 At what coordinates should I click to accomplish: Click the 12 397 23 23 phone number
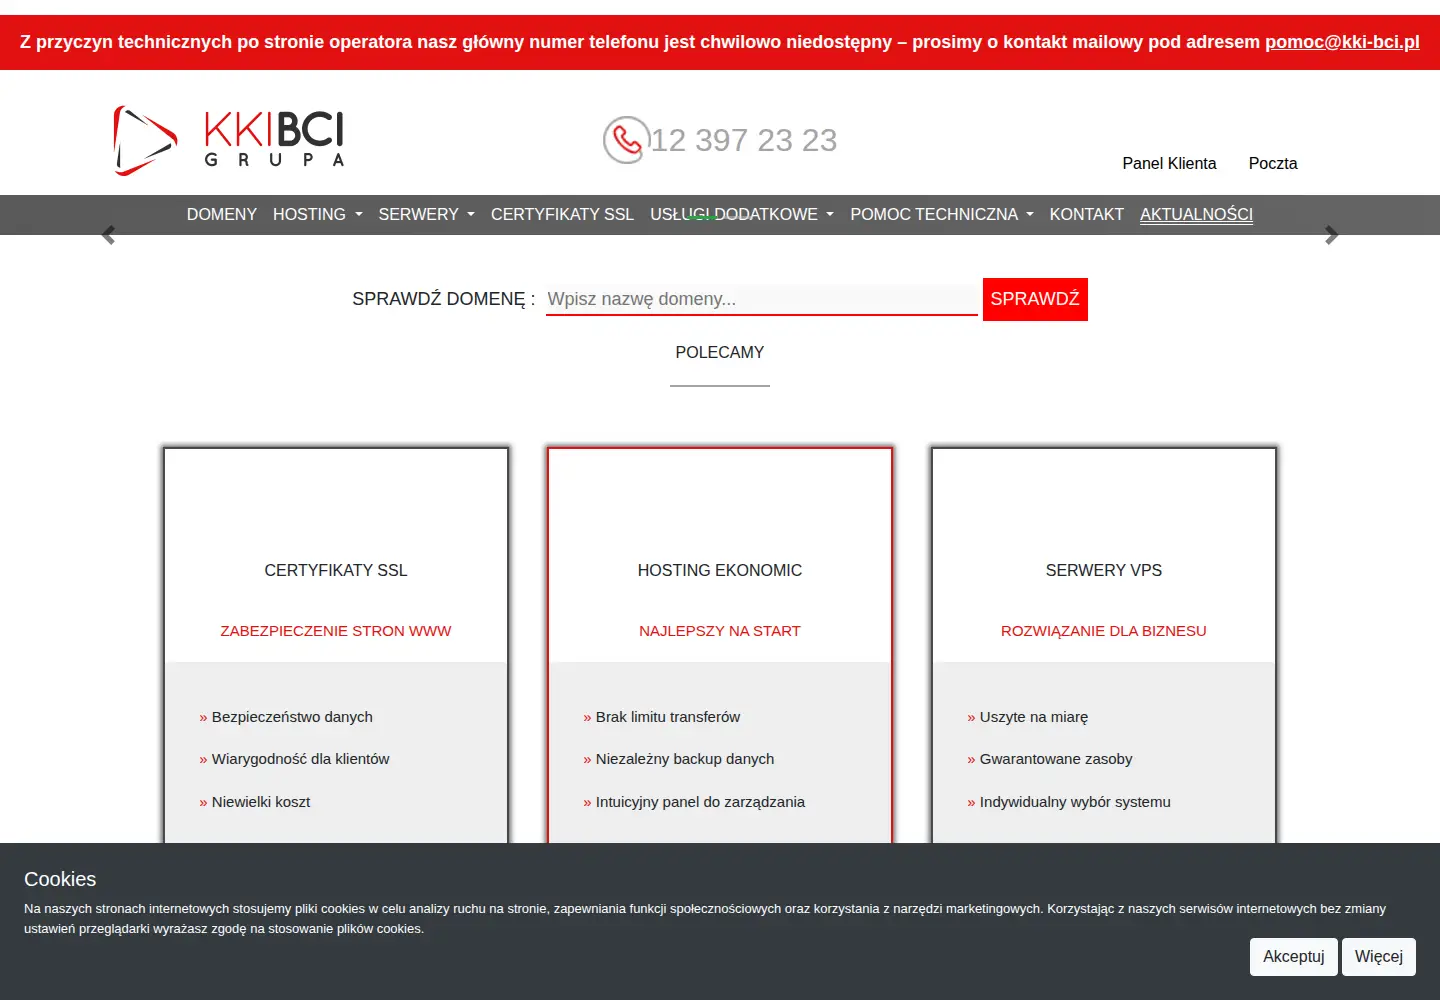744,140
